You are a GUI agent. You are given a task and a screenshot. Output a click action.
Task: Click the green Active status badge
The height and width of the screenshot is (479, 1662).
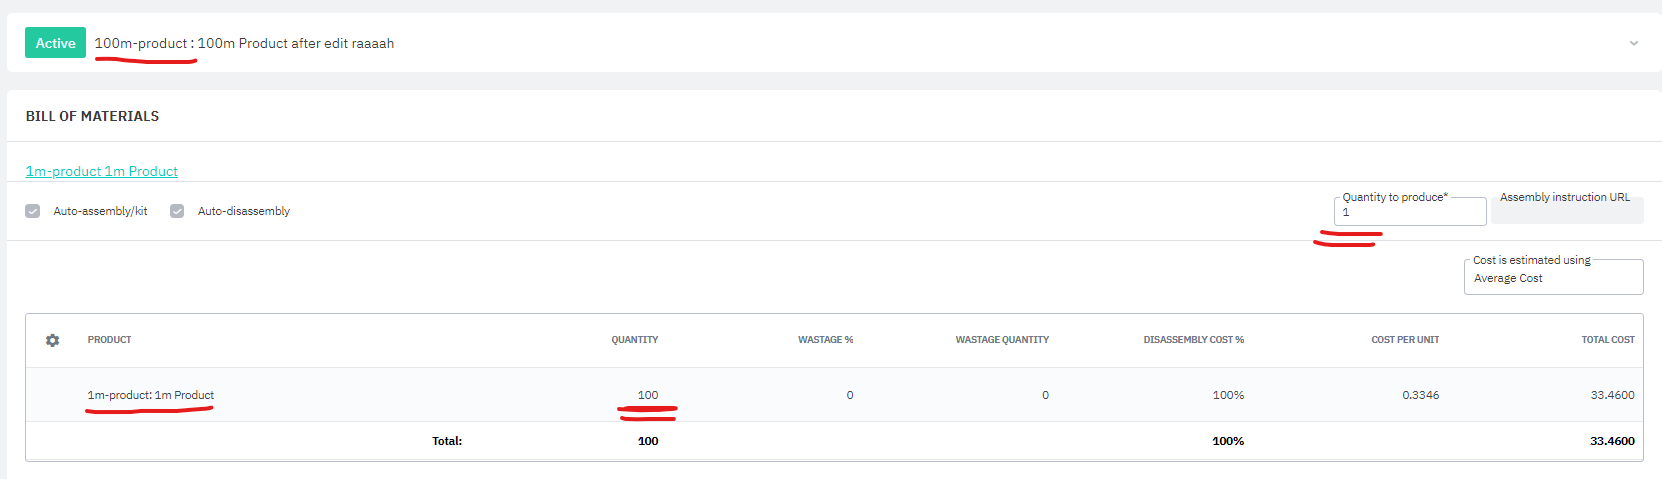coord(55,43)
